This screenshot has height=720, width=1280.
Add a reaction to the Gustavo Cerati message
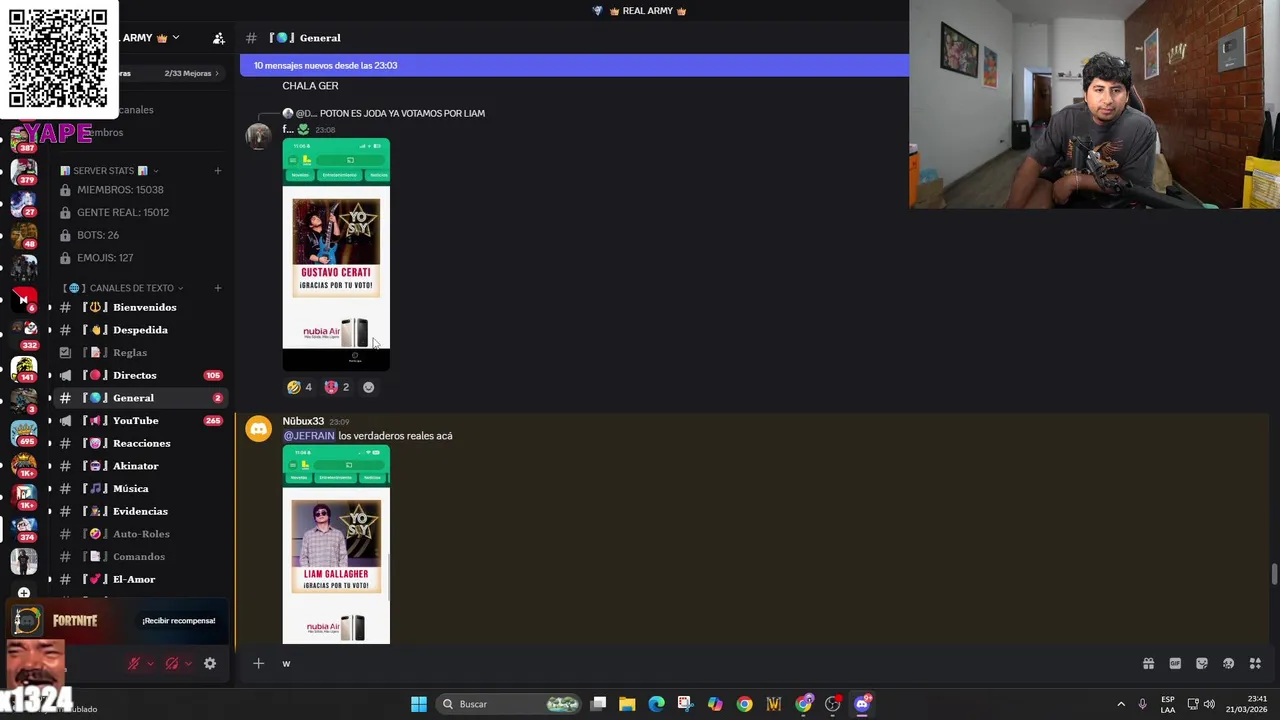coord(369,387)
